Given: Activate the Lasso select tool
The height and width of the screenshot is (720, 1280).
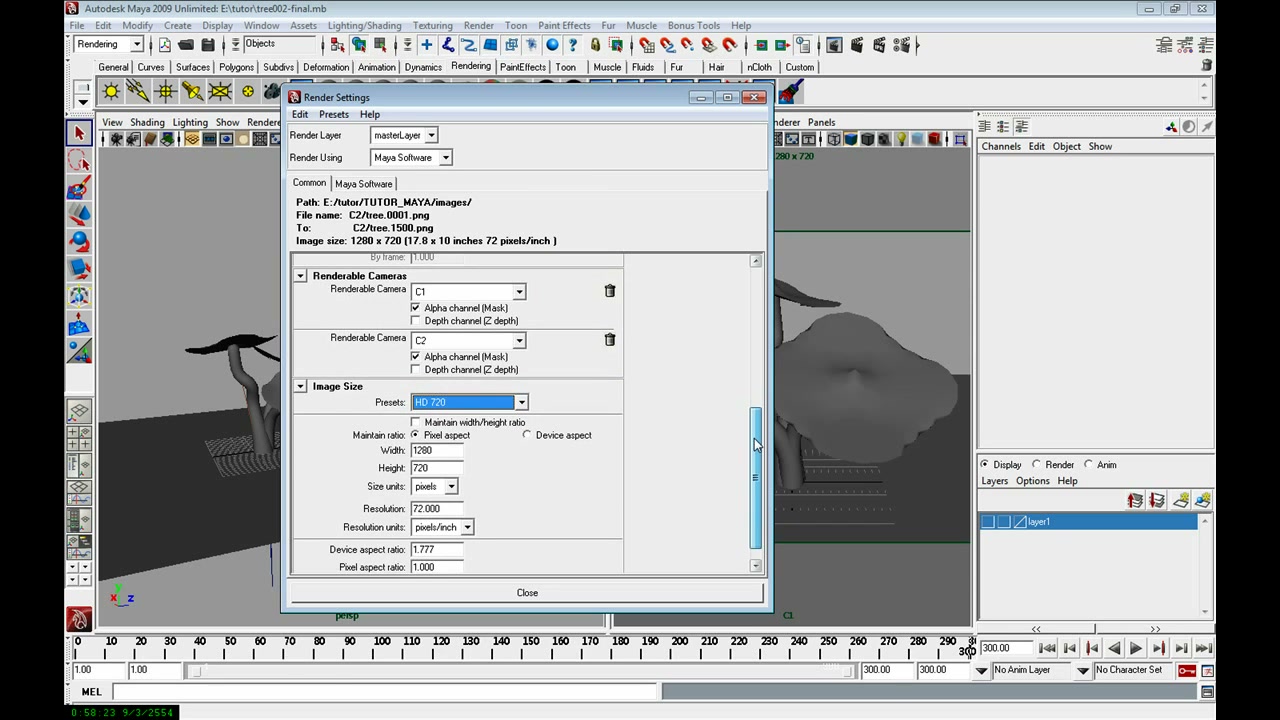Looking at the screenshot, I should [x=79, y=160].
